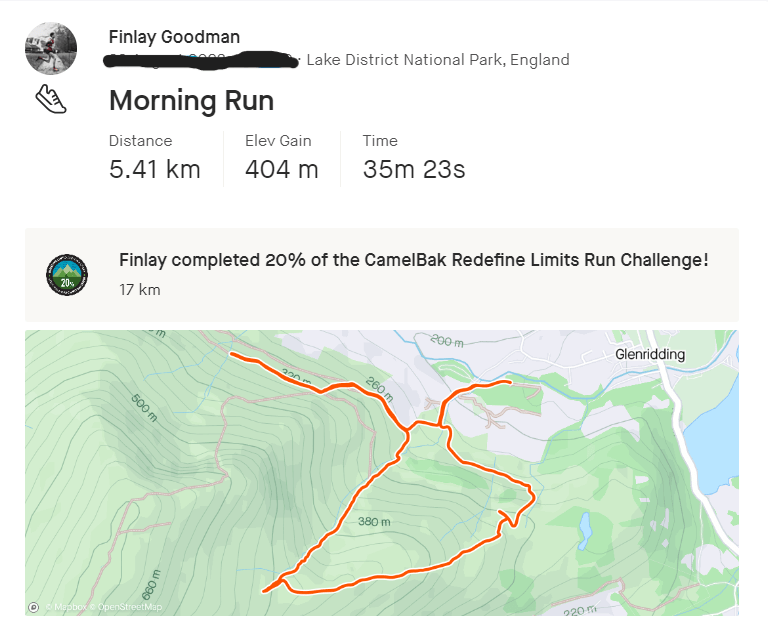This screenshot has width=768, height=627.
Task: Click the 380 m contour label
Action: [373, 521]
